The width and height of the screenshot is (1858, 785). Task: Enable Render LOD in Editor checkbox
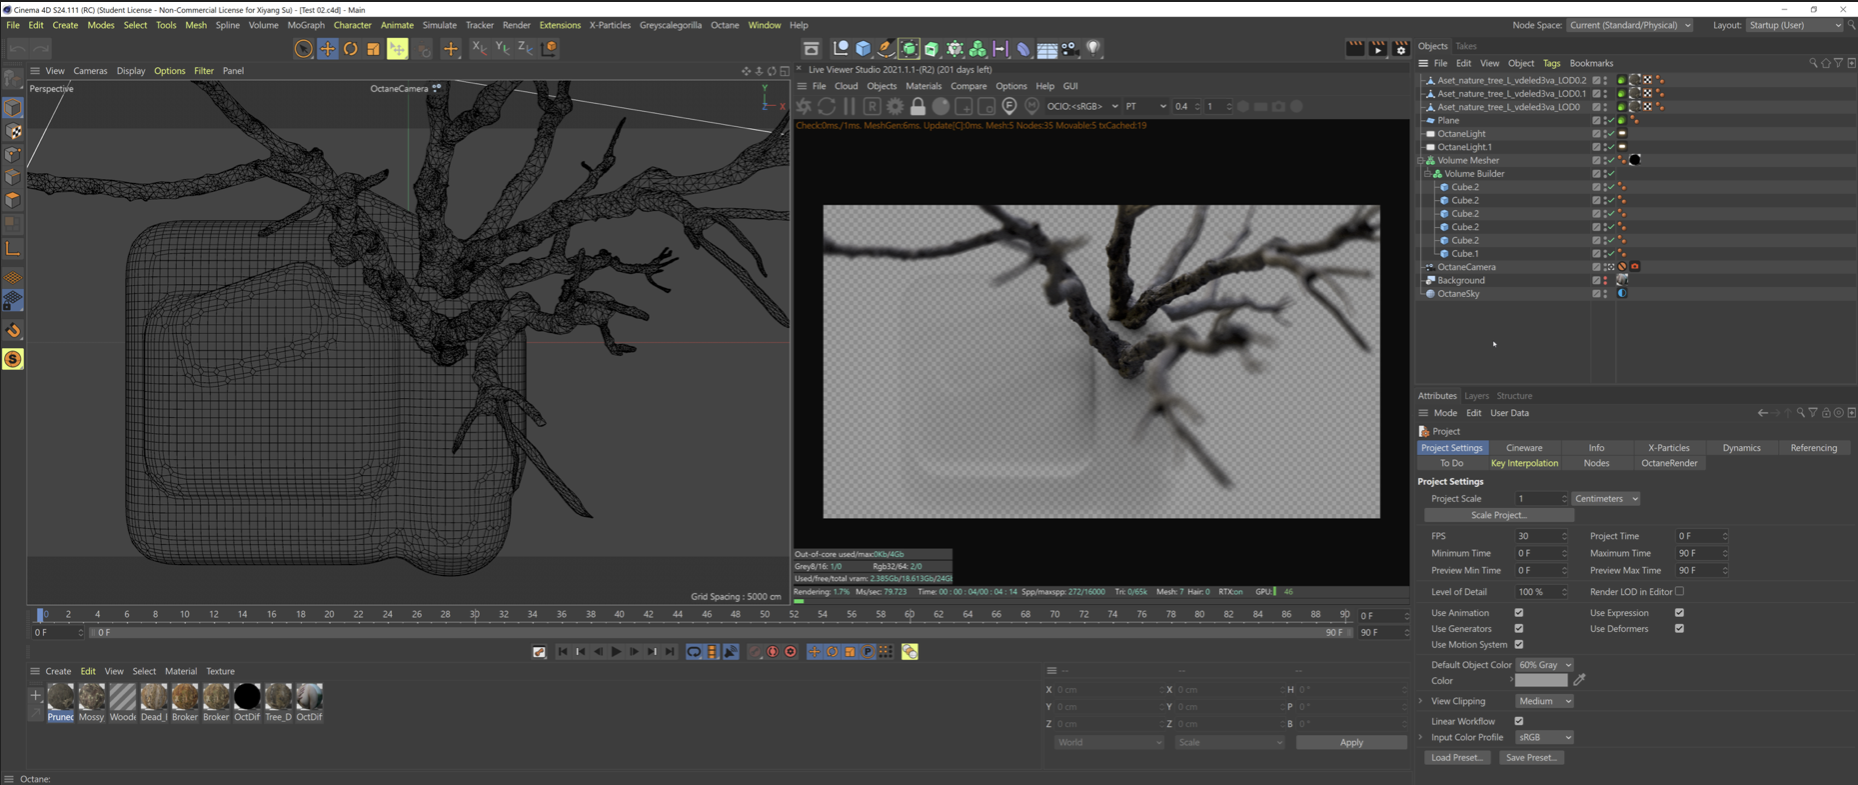(1679, 592)
